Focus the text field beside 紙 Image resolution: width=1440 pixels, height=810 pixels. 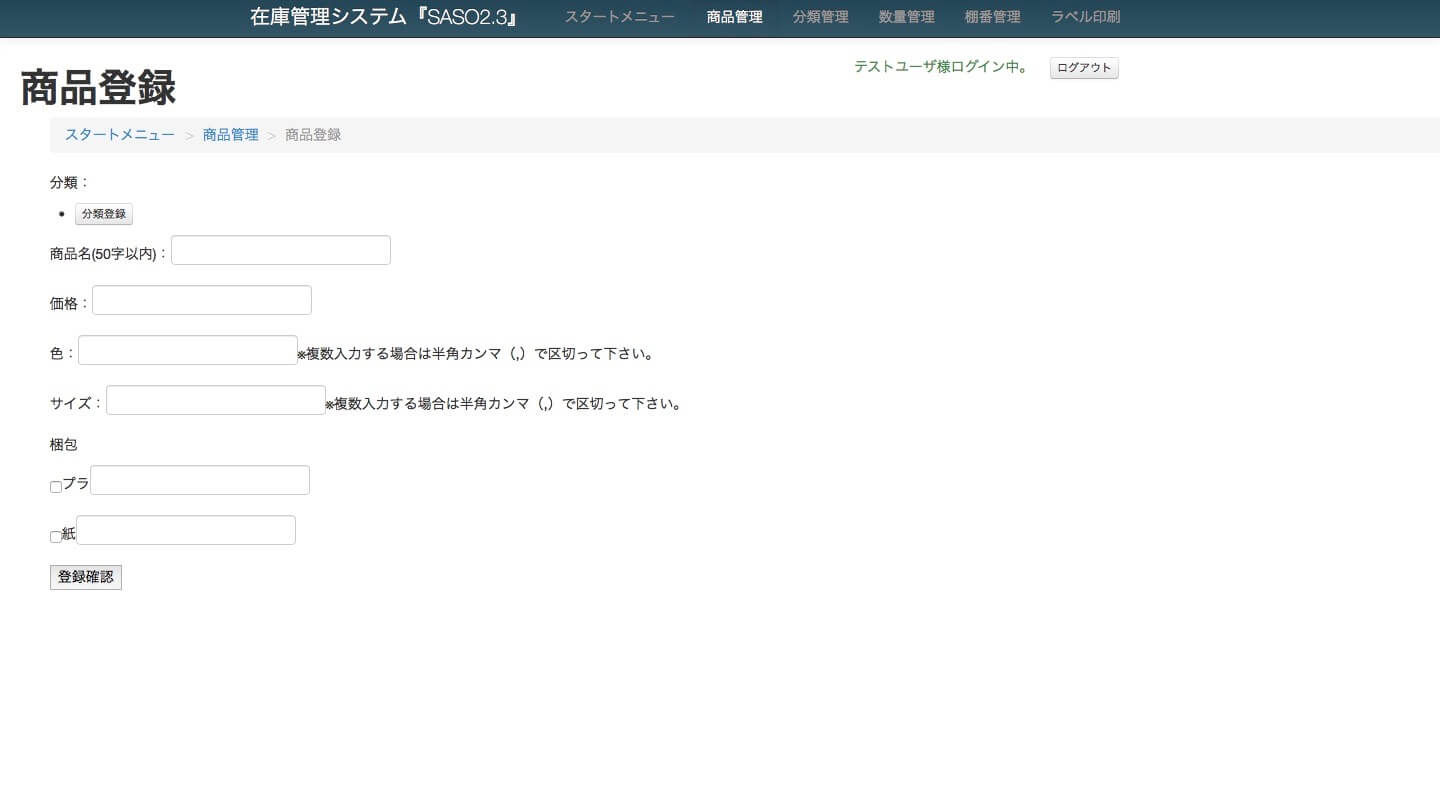(x=186, y=530)
